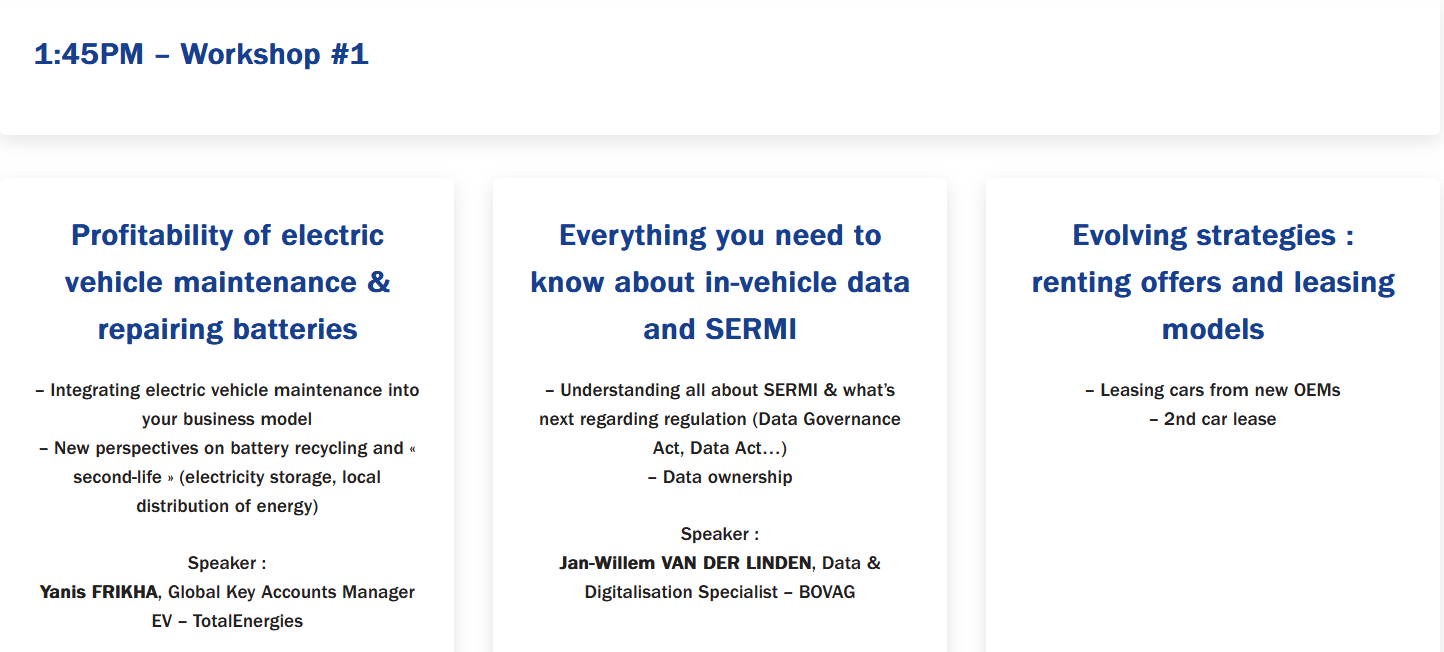Expand the 1:45PM Workshop #1 header

(x=201, y=54)
